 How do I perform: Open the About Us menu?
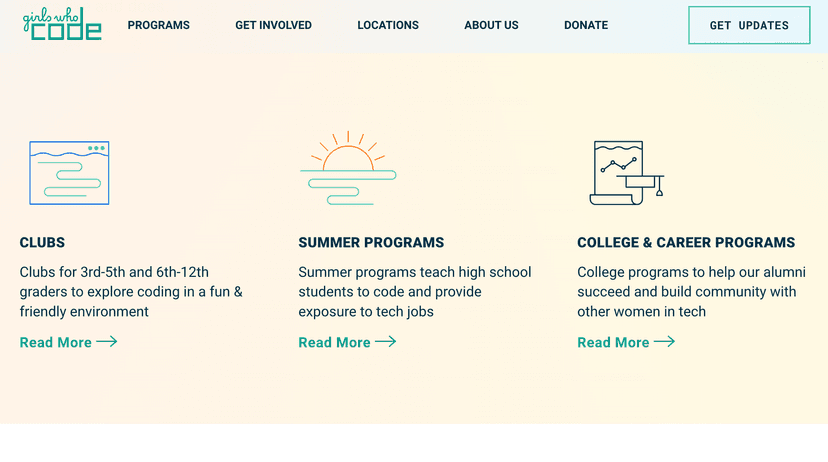[491, 25]
